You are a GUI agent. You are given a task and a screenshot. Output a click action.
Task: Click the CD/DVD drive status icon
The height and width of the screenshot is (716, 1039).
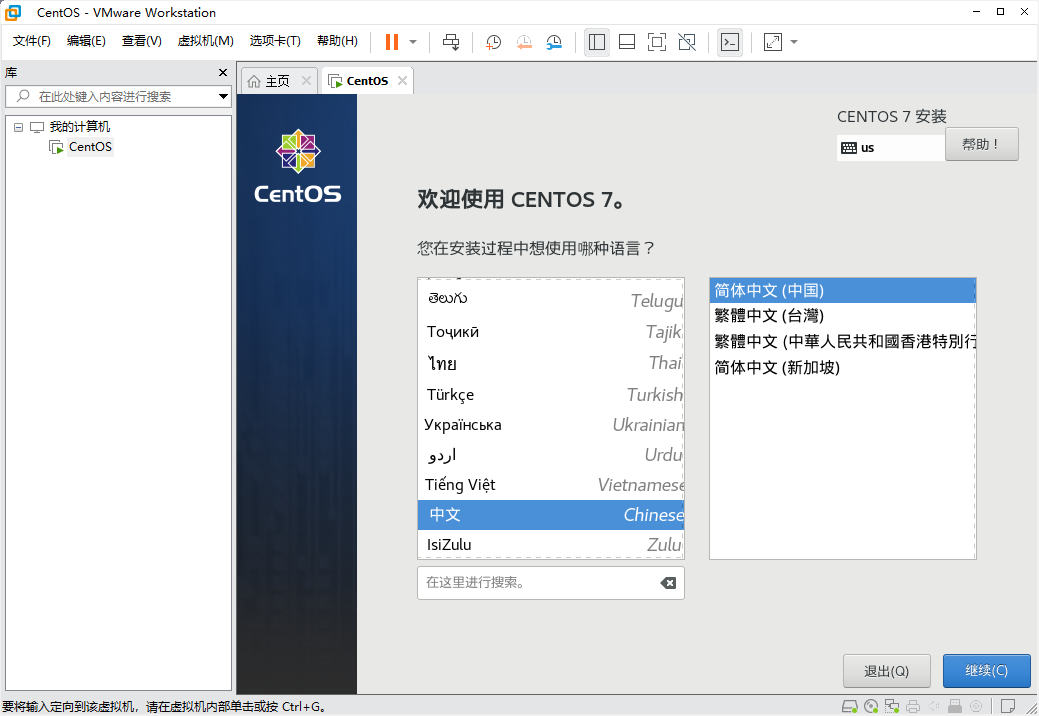871,706
